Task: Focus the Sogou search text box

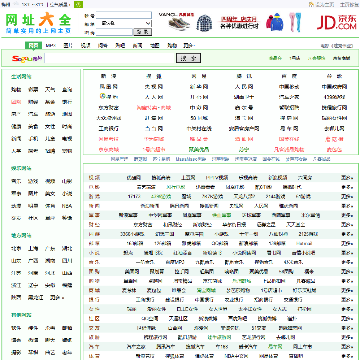Action: [110, 58]
